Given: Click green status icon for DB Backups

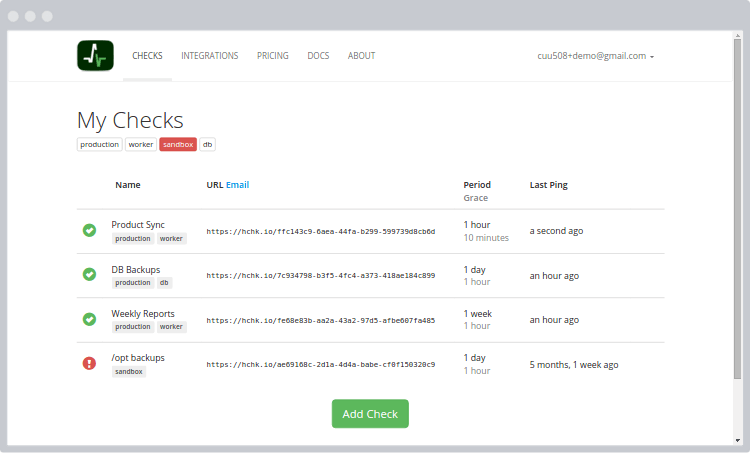Looking at the screenshot, I should (89, 274).
